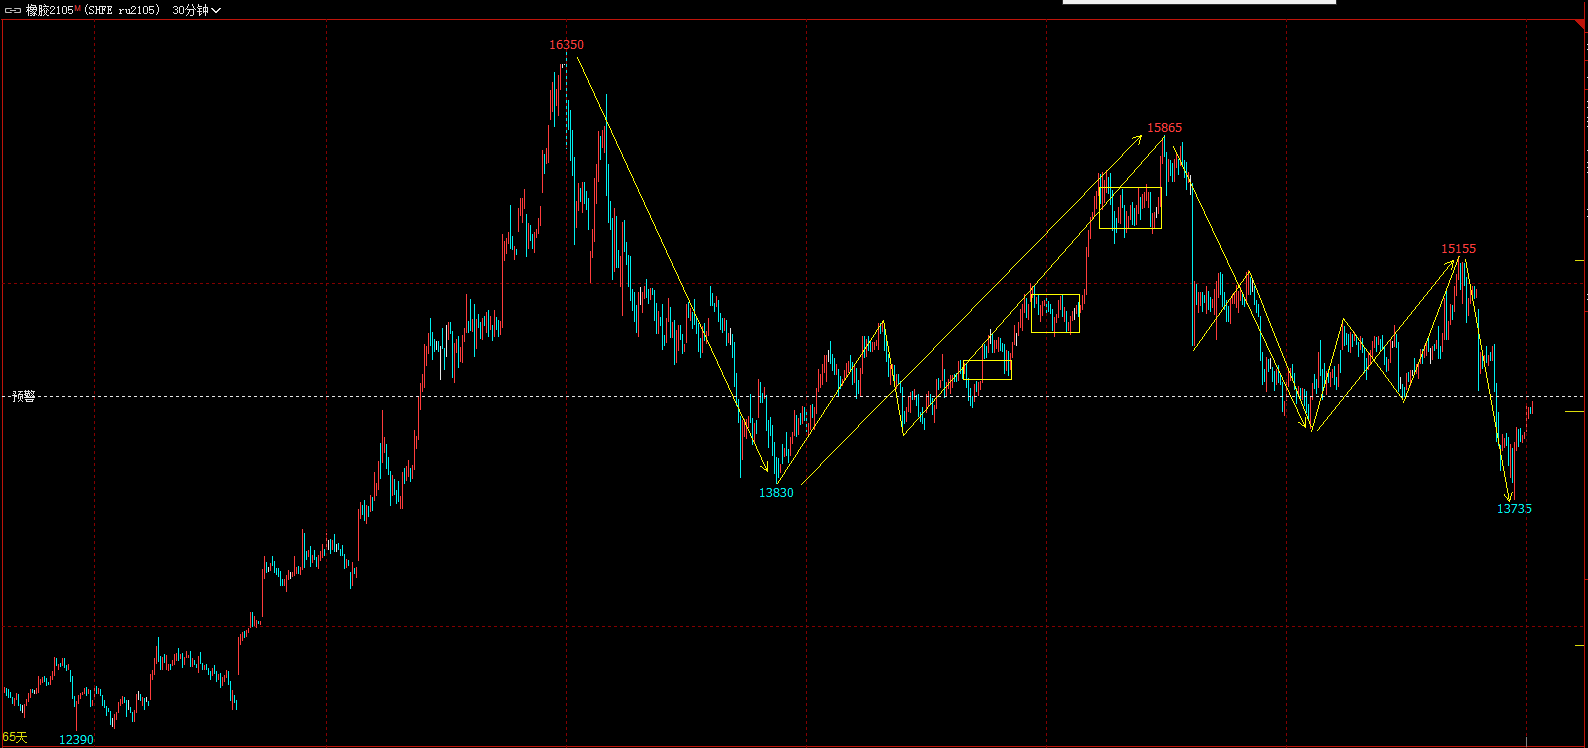This screenshot has width=1588, height=748.
Task: Click the red M marker after 橡胶2105
Action: pyautogui.click(x=78, y=8)
